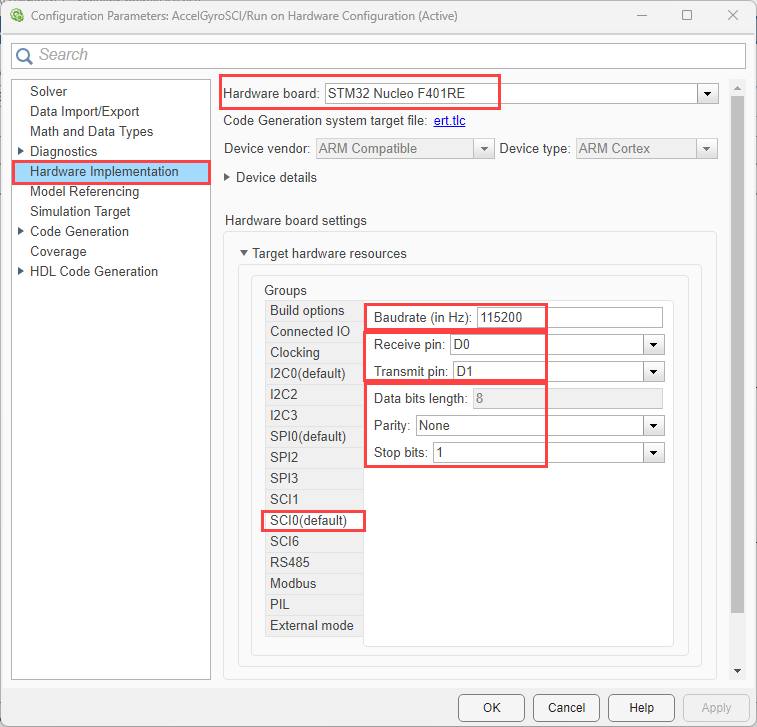Open the Parity dropdown

(x=654, y=426)
